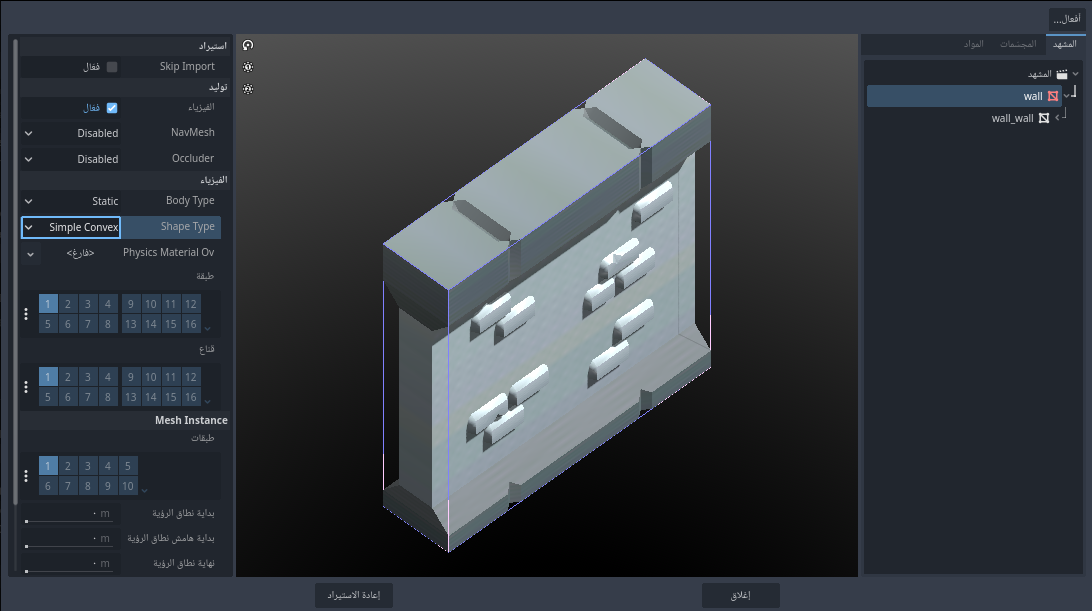Open the Body Type Static dropdown
This screenshot has width=1092, height=611.
[x=71, y=201]
